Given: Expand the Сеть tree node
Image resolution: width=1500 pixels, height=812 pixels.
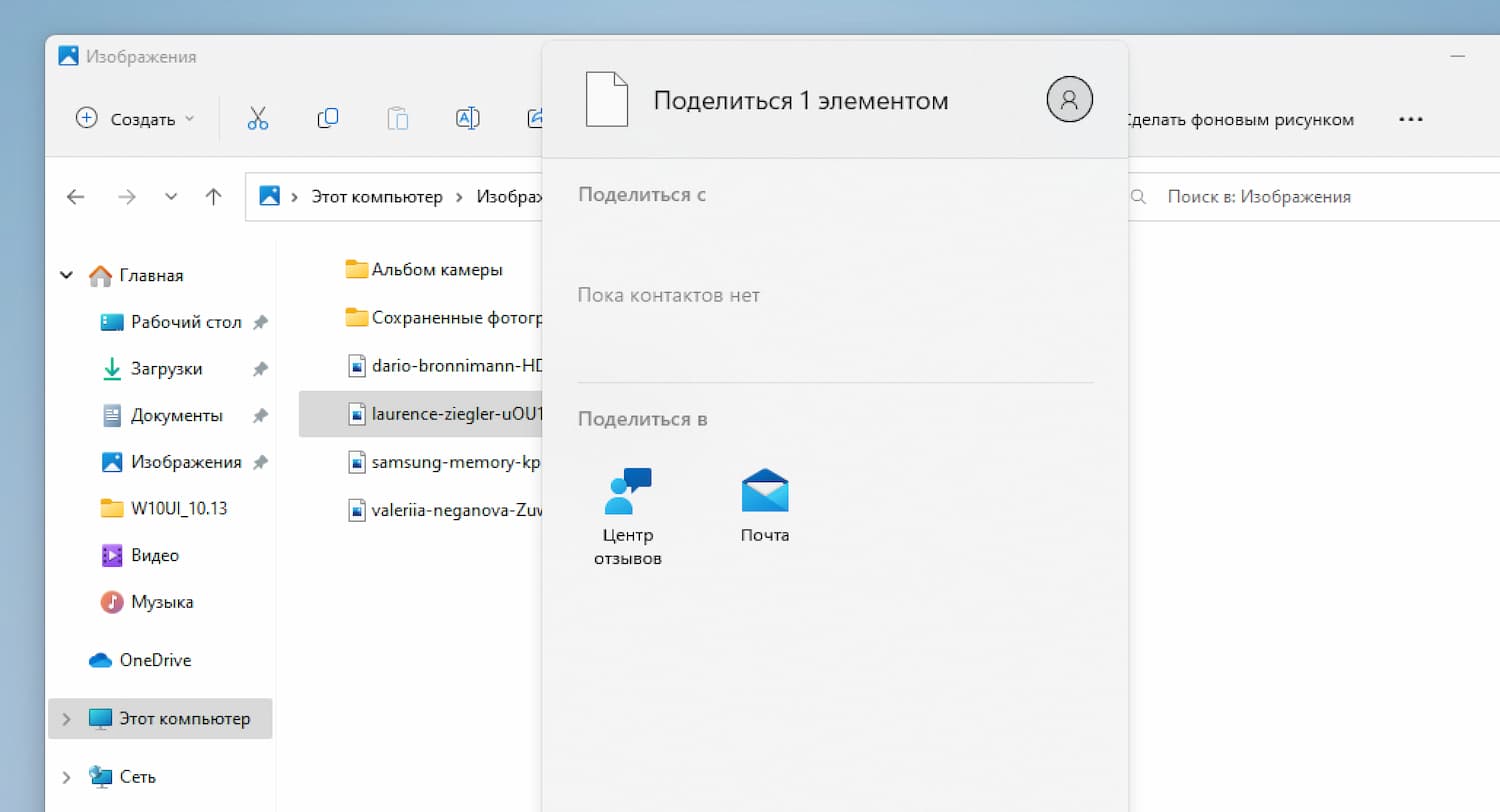Looking at the screenshot, I should click(67, 777).
